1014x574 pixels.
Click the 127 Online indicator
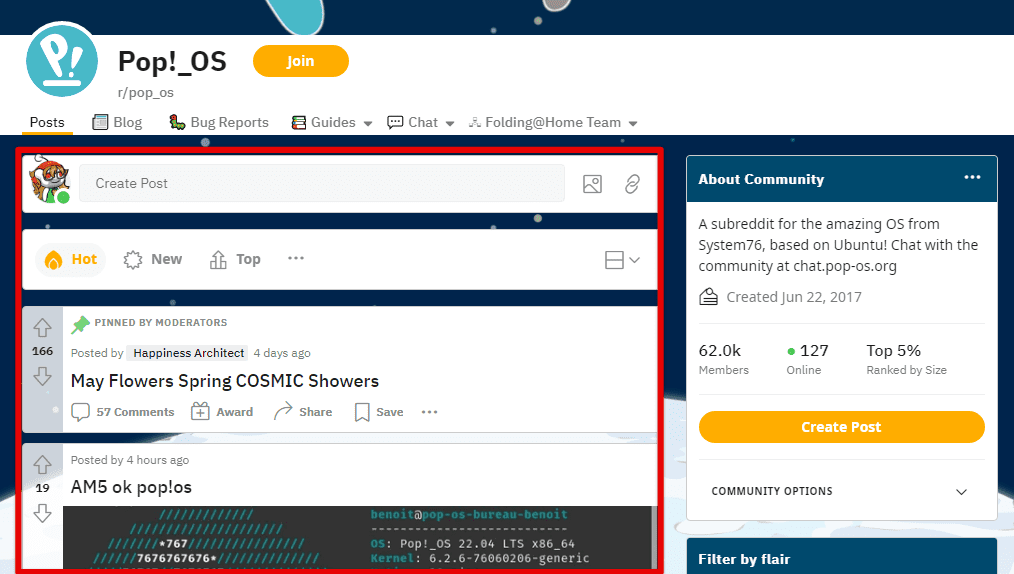(x=807, y=359)
